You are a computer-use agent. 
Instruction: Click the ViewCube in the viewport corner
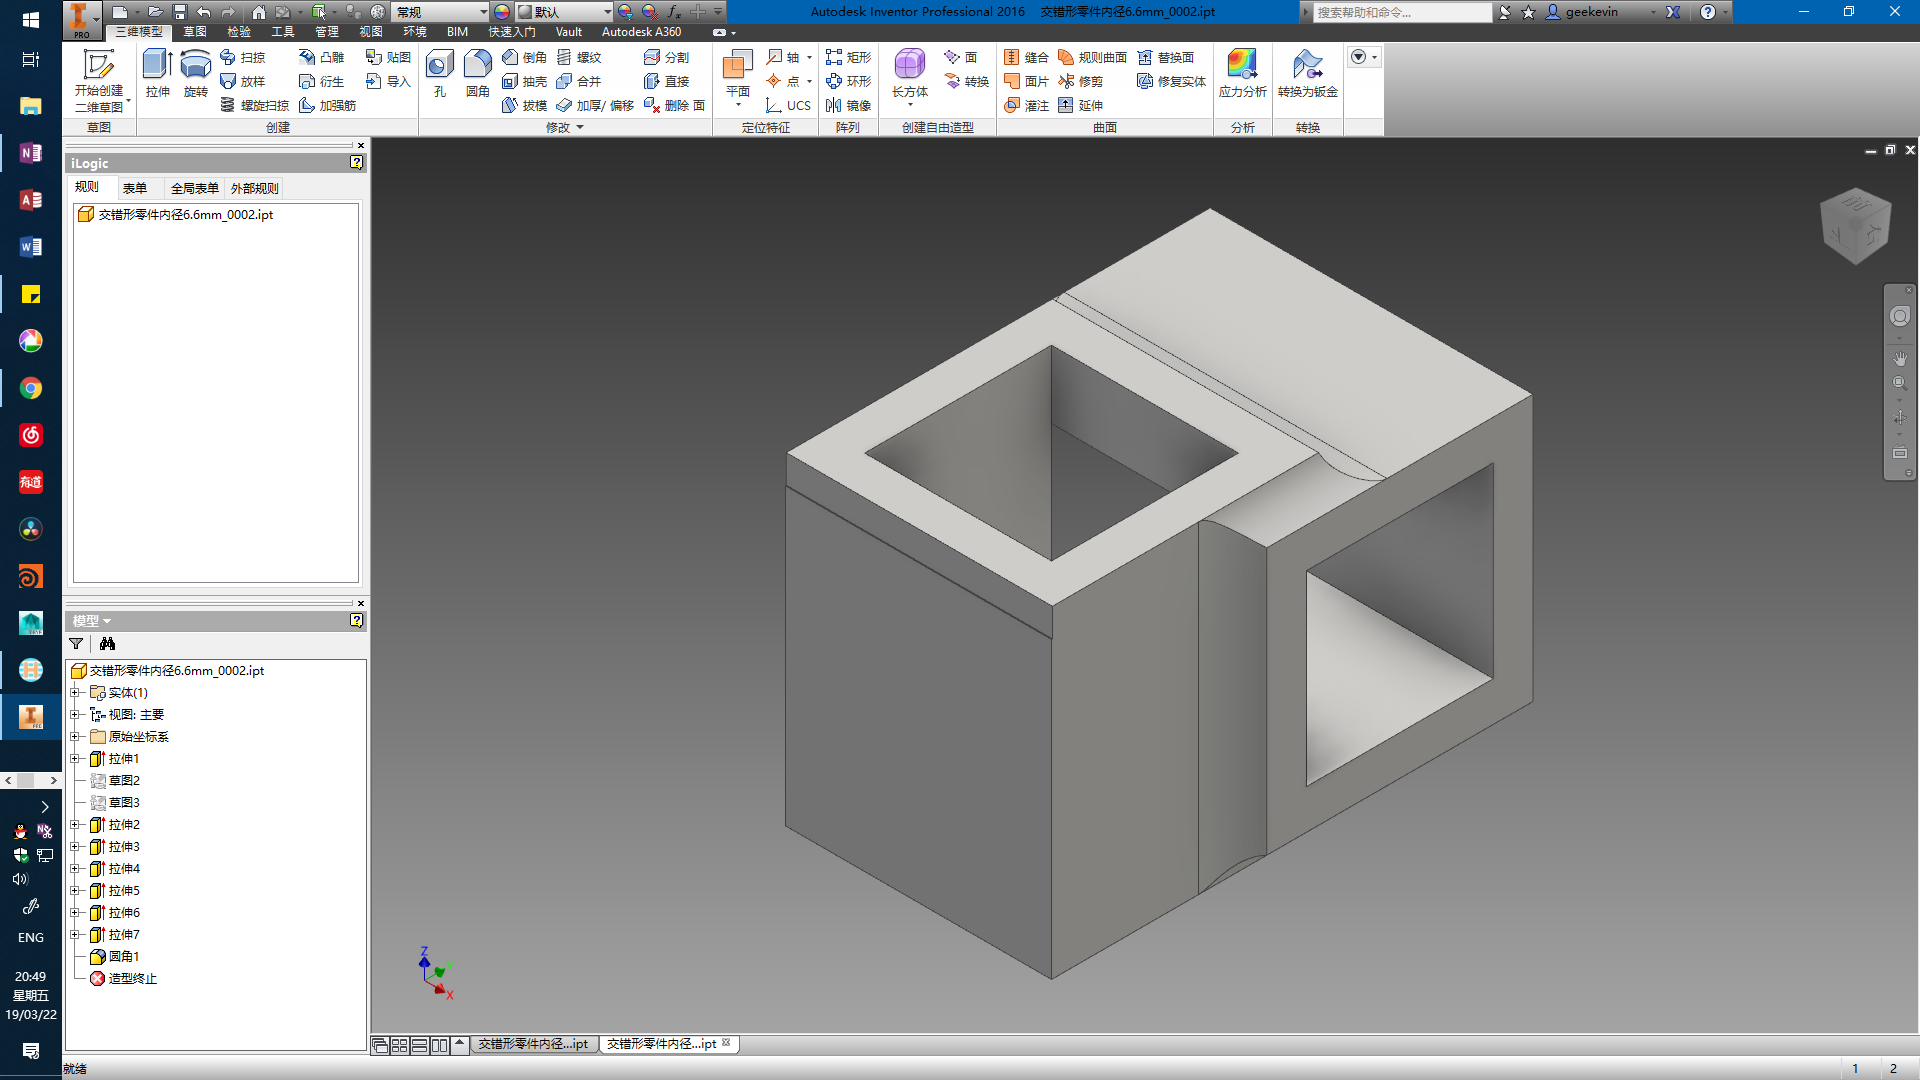tap(1856, 227)
